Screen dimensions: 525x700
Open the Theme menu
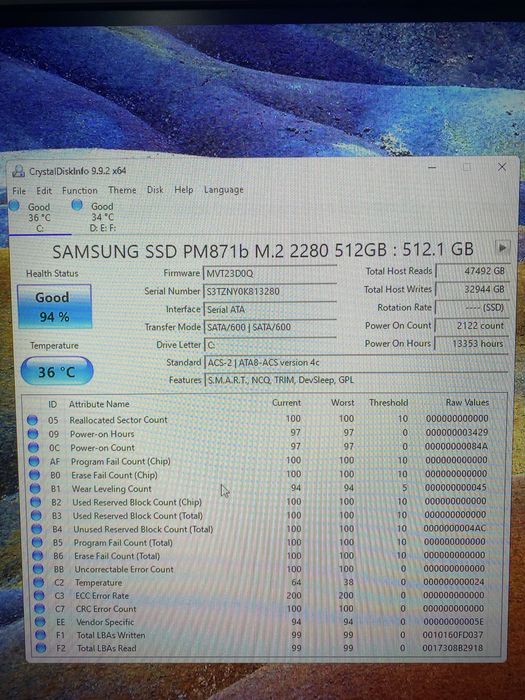[122, 190]
